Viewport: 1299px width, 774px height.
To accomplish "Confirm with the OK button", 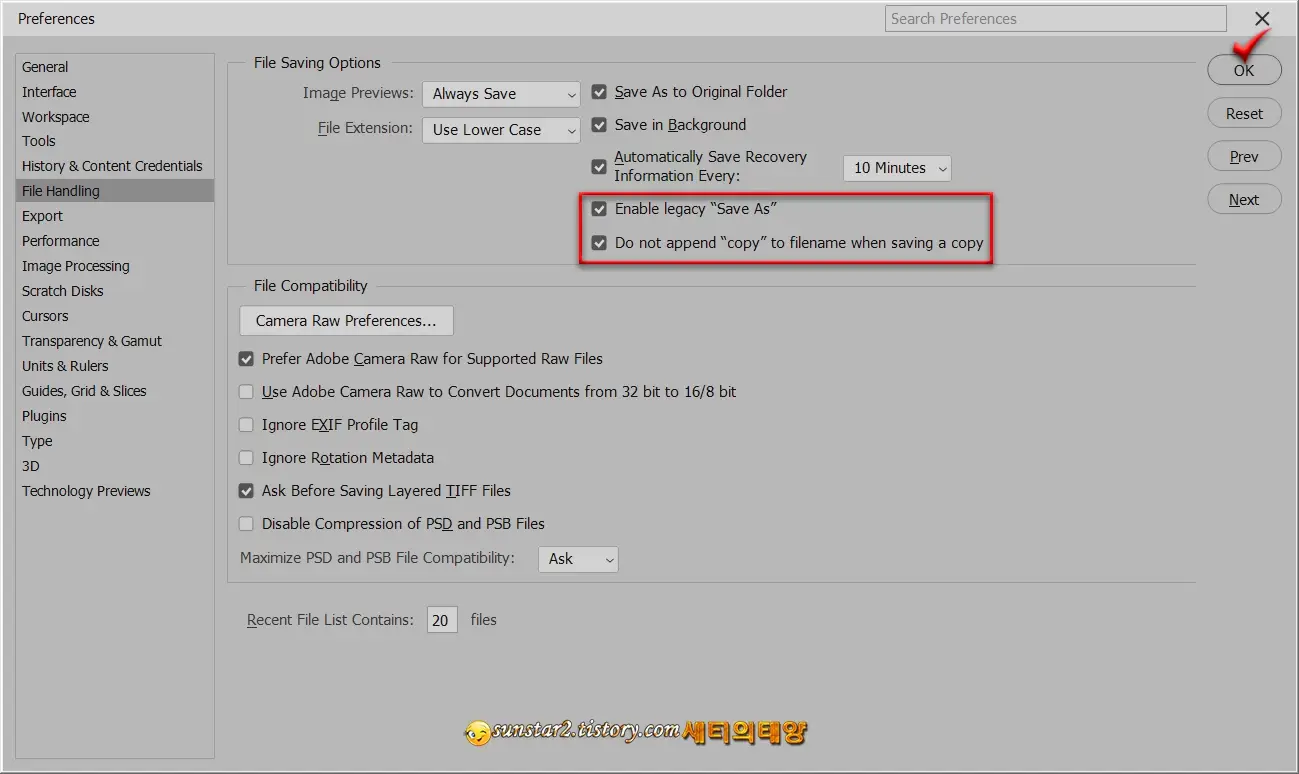I will pyautogui.click(x=1244, y=70).
